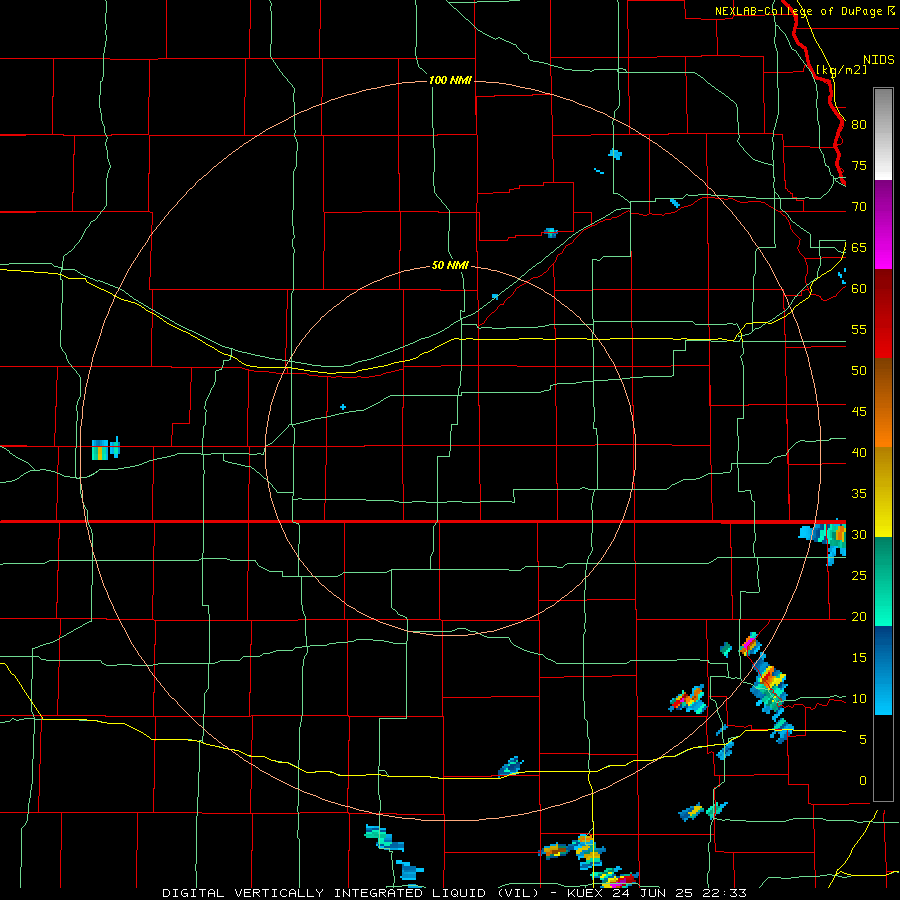Image resolution: width=900 pixels, height=900 pixels.
Task: Click the 60 value on the color scale
Action: (859, 289)
